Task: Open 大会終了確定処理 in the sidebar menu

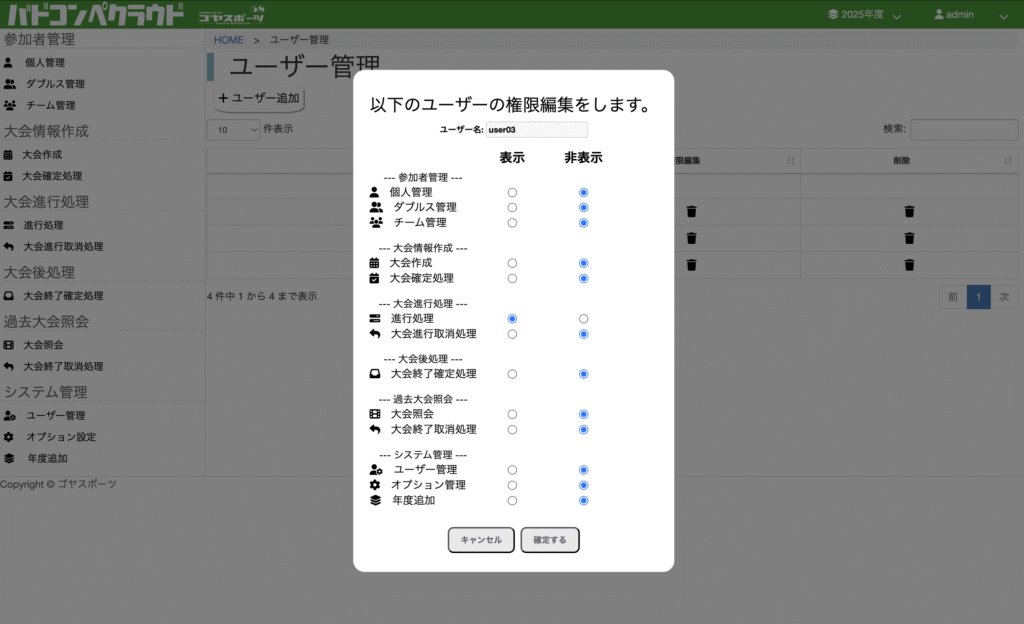Action: tap(63, 296)
